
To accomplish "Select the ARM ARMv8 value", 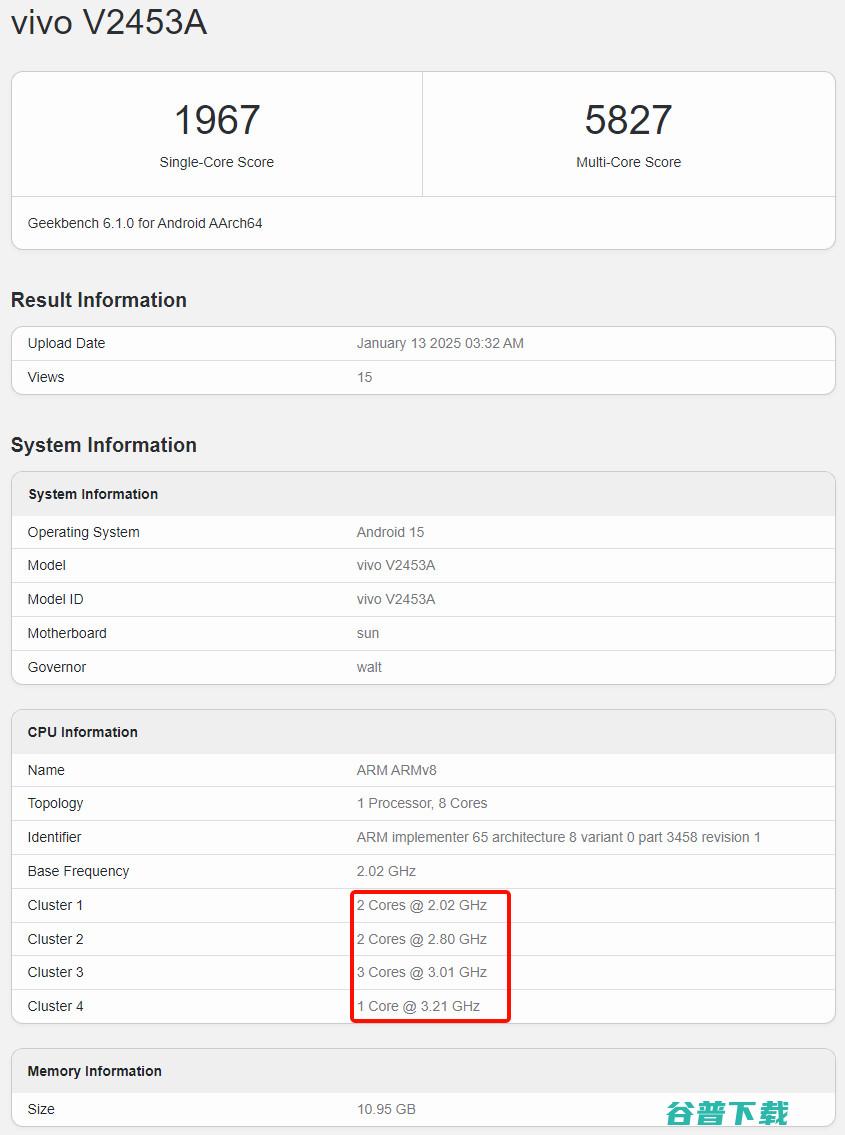I will 396,770.
